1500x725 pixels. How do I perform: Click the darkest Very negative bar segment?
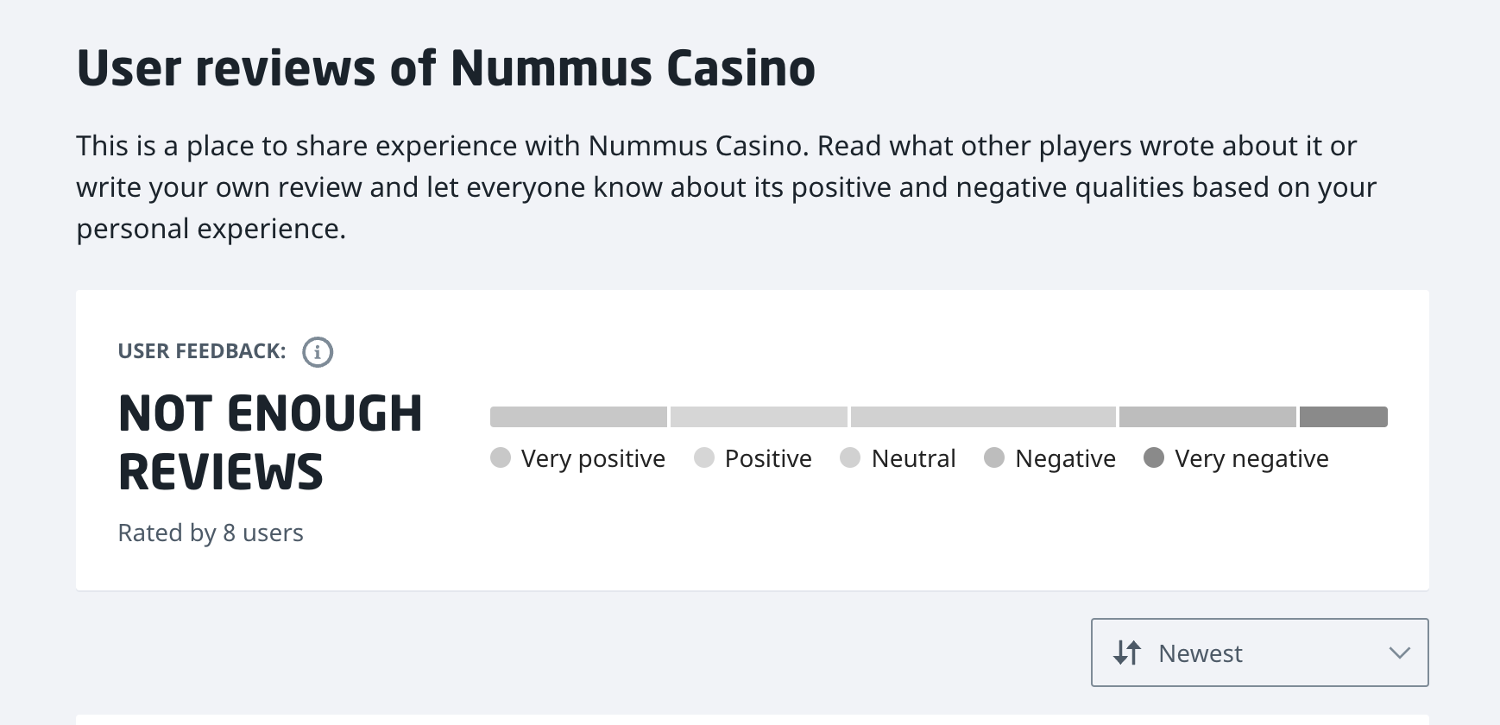1343,417
